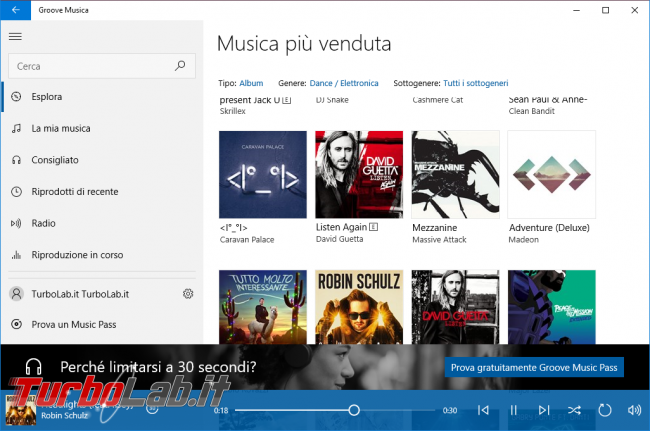Click the Listen Again title
The image size is (650, 431).
click(341, 227)
